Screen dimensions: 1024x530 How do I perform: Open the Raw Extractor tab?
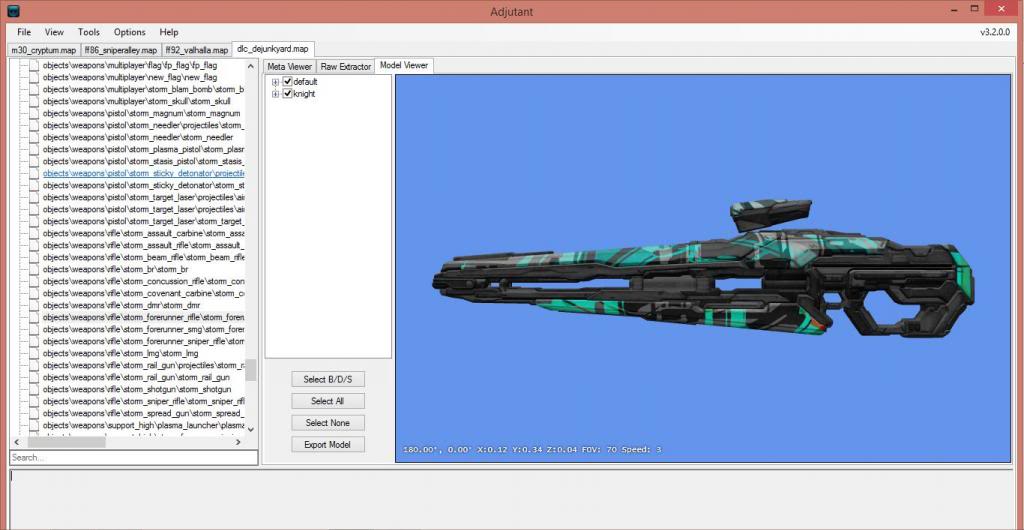(x=345, y=67)
